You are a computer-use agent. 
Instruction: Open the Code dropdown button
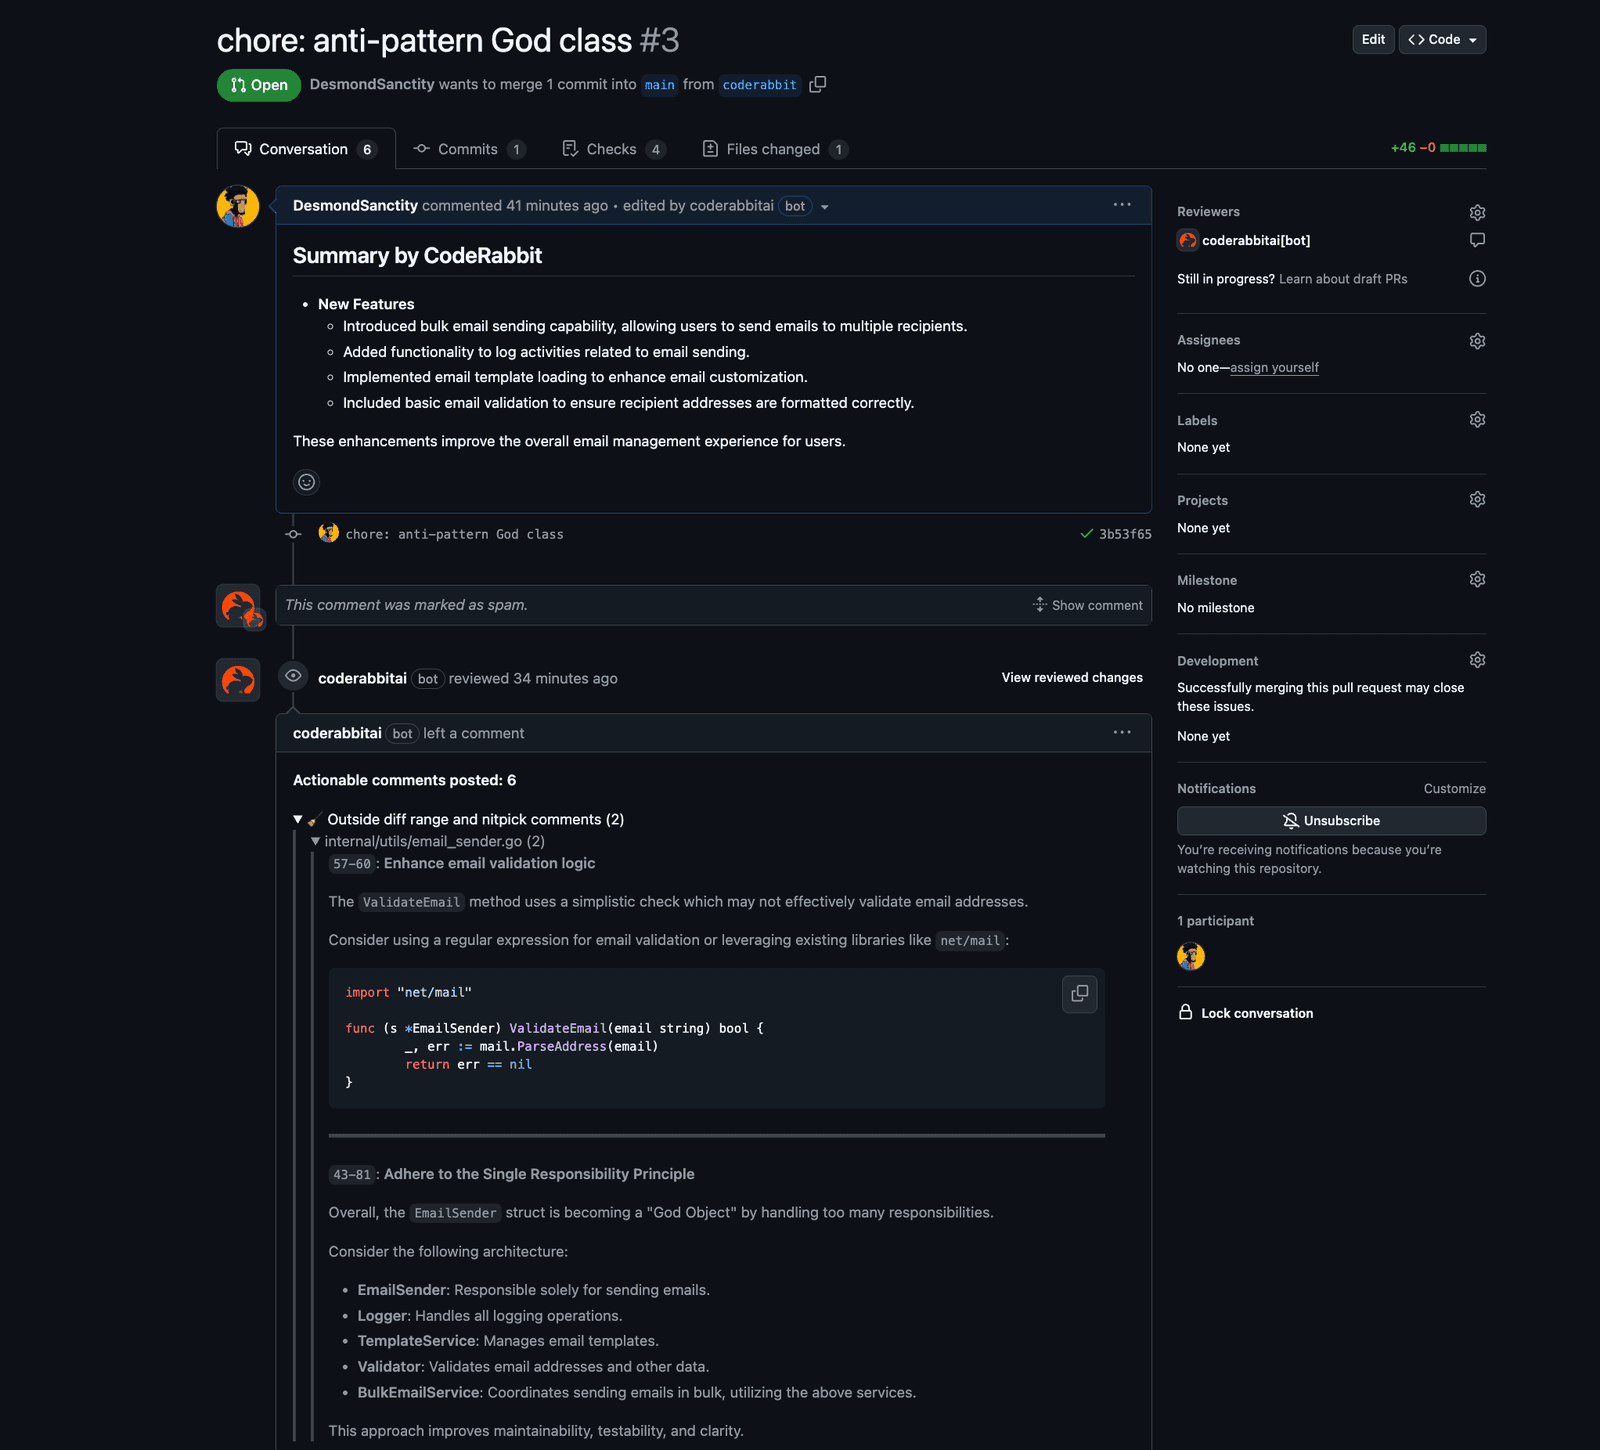[x=1442, y=40]
